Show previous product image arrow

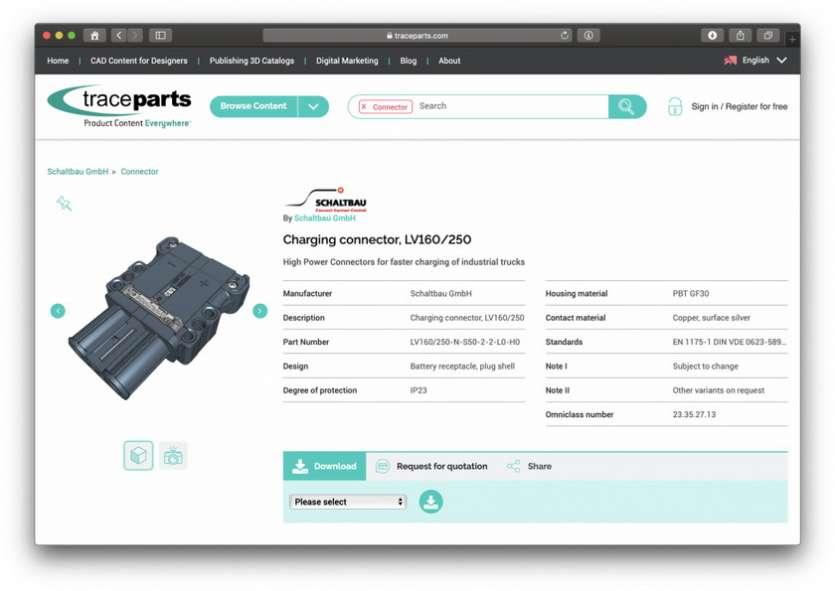[x=58, y=311]
